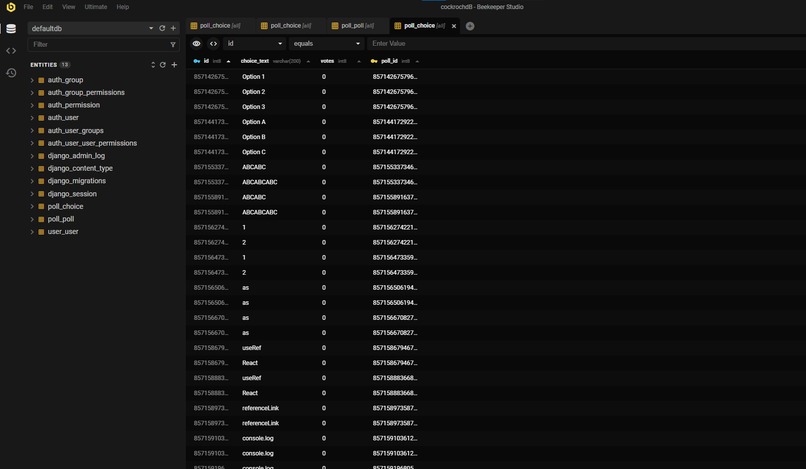The height and width of the screenshot is (469, 806).
Task: Switch to the poll_poll tab
Action: (x=357, y=26)
